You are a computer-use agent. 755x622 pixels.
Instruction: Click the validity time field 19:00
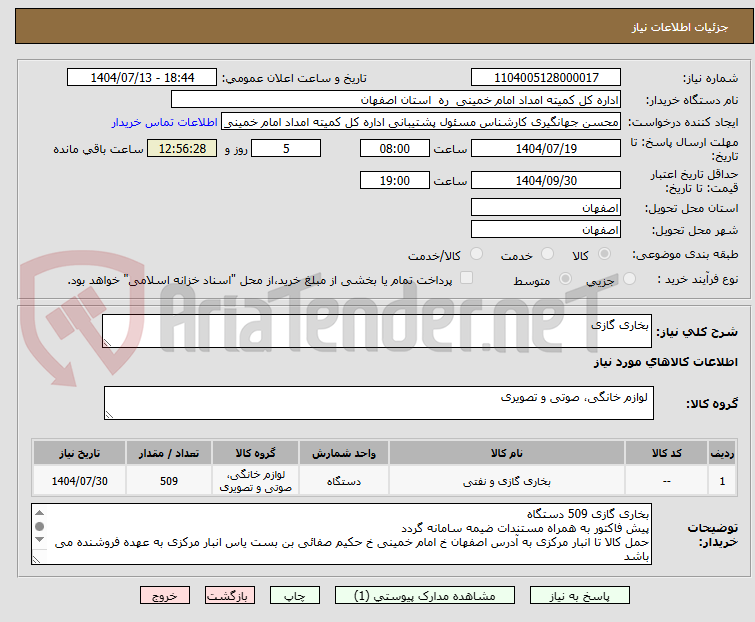pos(395,181)
